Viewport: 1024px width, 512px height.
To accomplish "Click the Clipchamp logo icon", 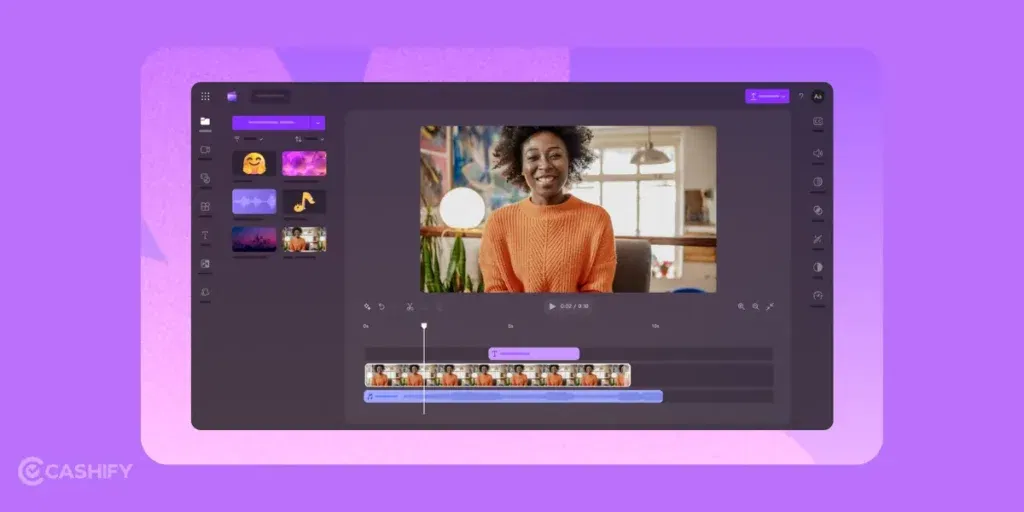I will [x=232, y=97].
